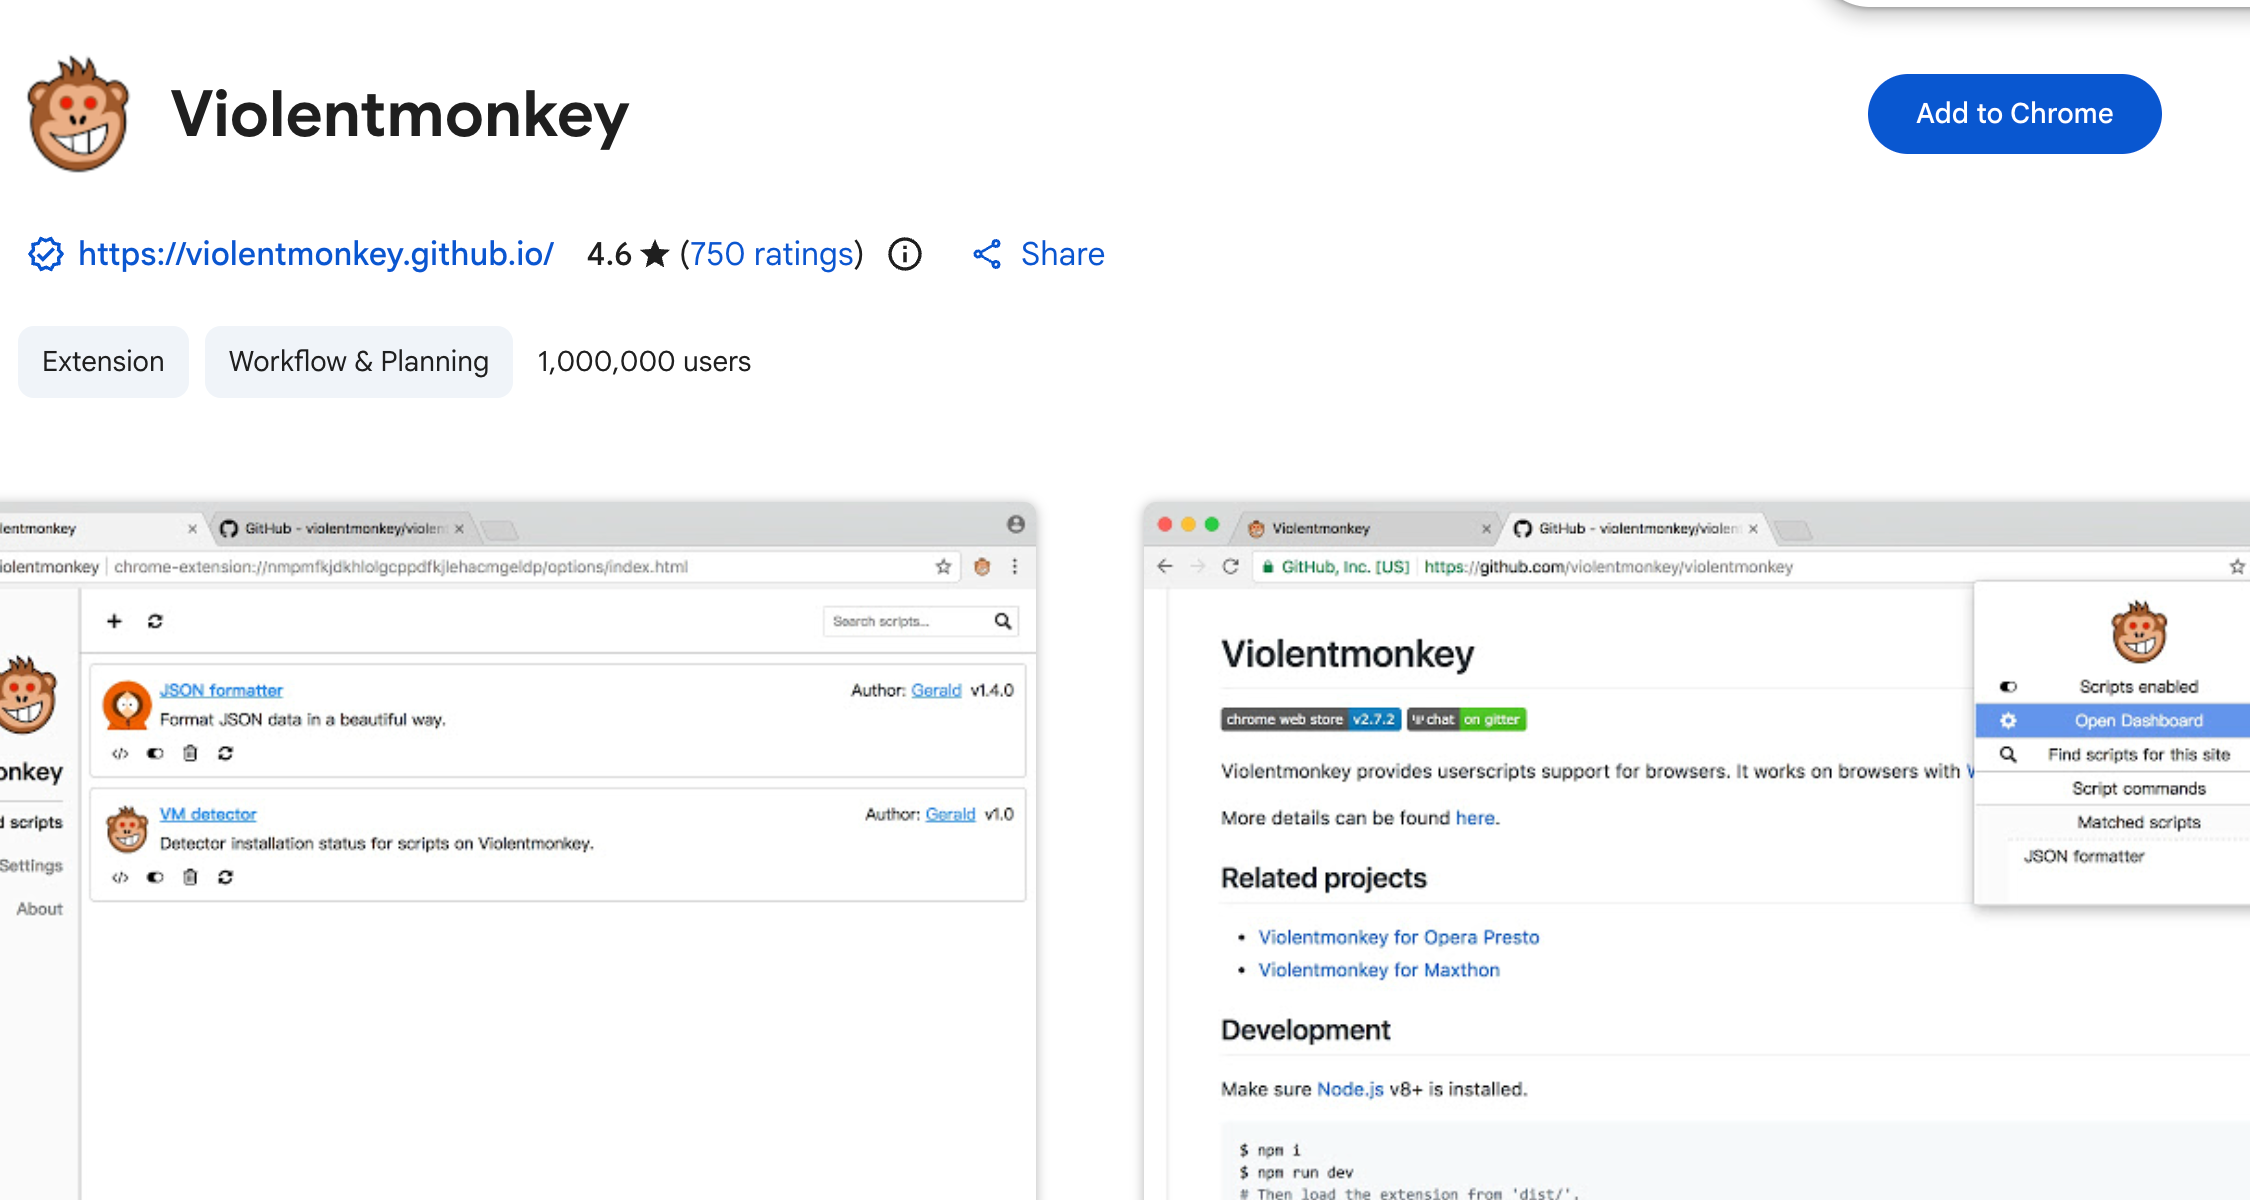This screenshot has height=1200, width=2250.
Task: Open the VM detector script link
Action: click(x=208, y=814)
